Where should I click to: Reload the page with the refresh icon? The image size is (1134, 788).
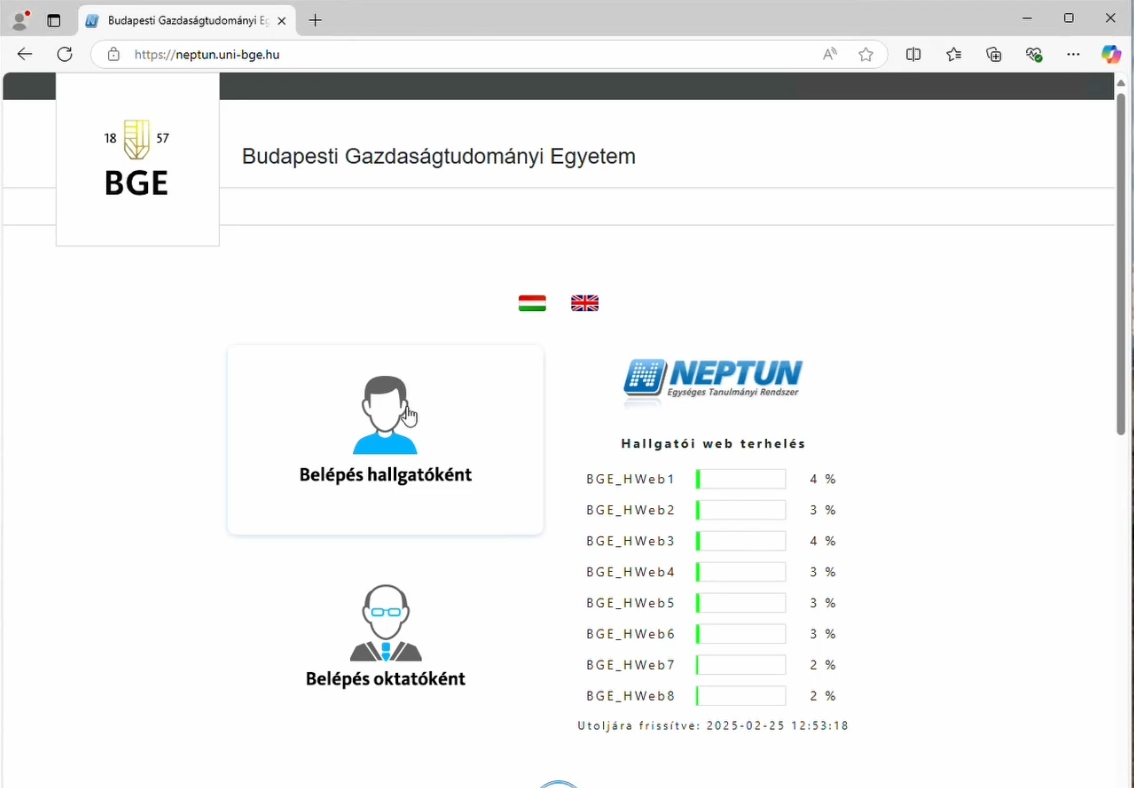pyautogui.click(x=65, y=54)
